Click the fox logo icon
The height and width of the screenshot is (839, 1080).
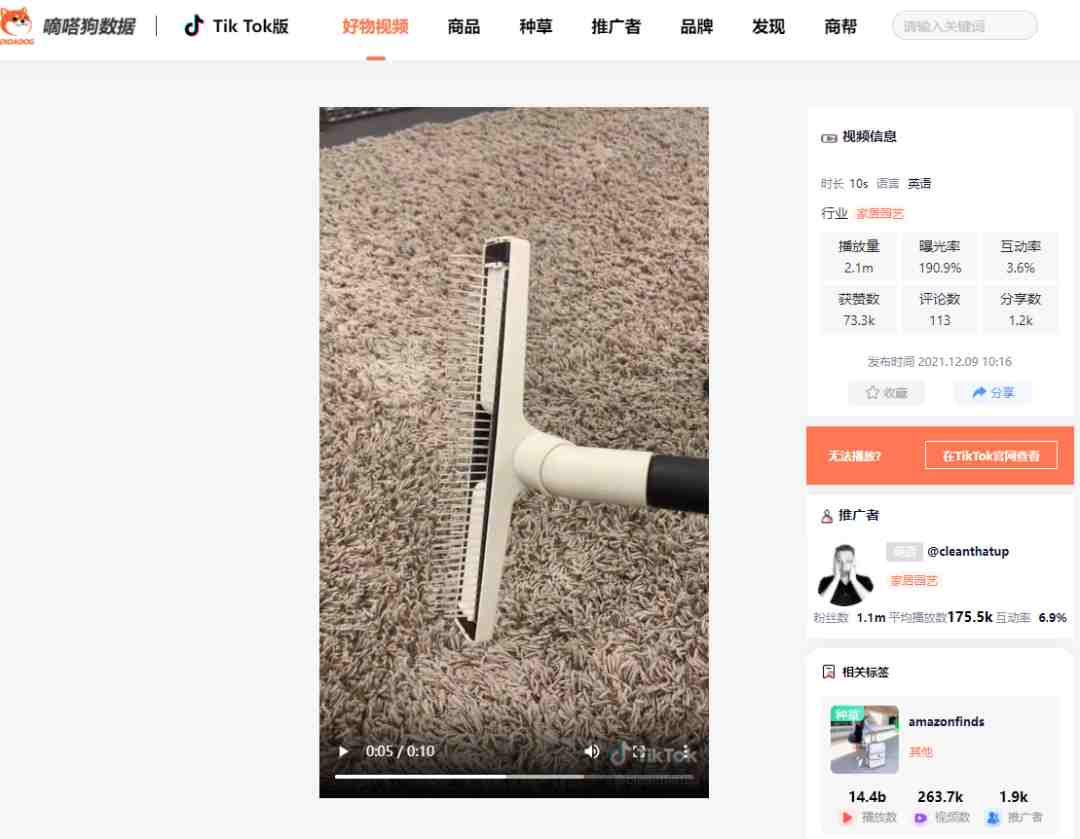pos(17,25)
